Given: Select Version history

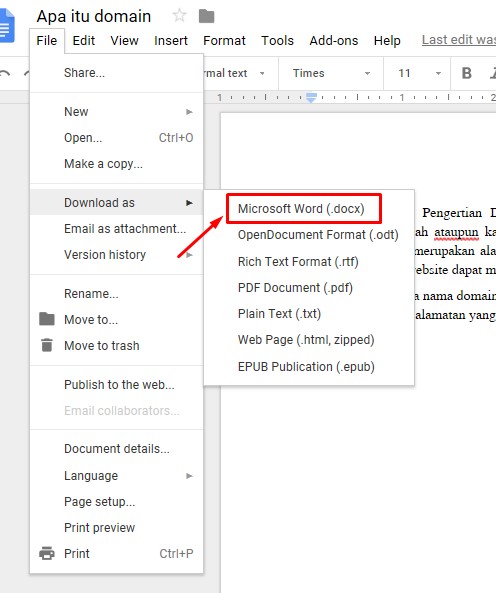Looking at the screenshot, I should pyautogui.click(x=116, y=255).
